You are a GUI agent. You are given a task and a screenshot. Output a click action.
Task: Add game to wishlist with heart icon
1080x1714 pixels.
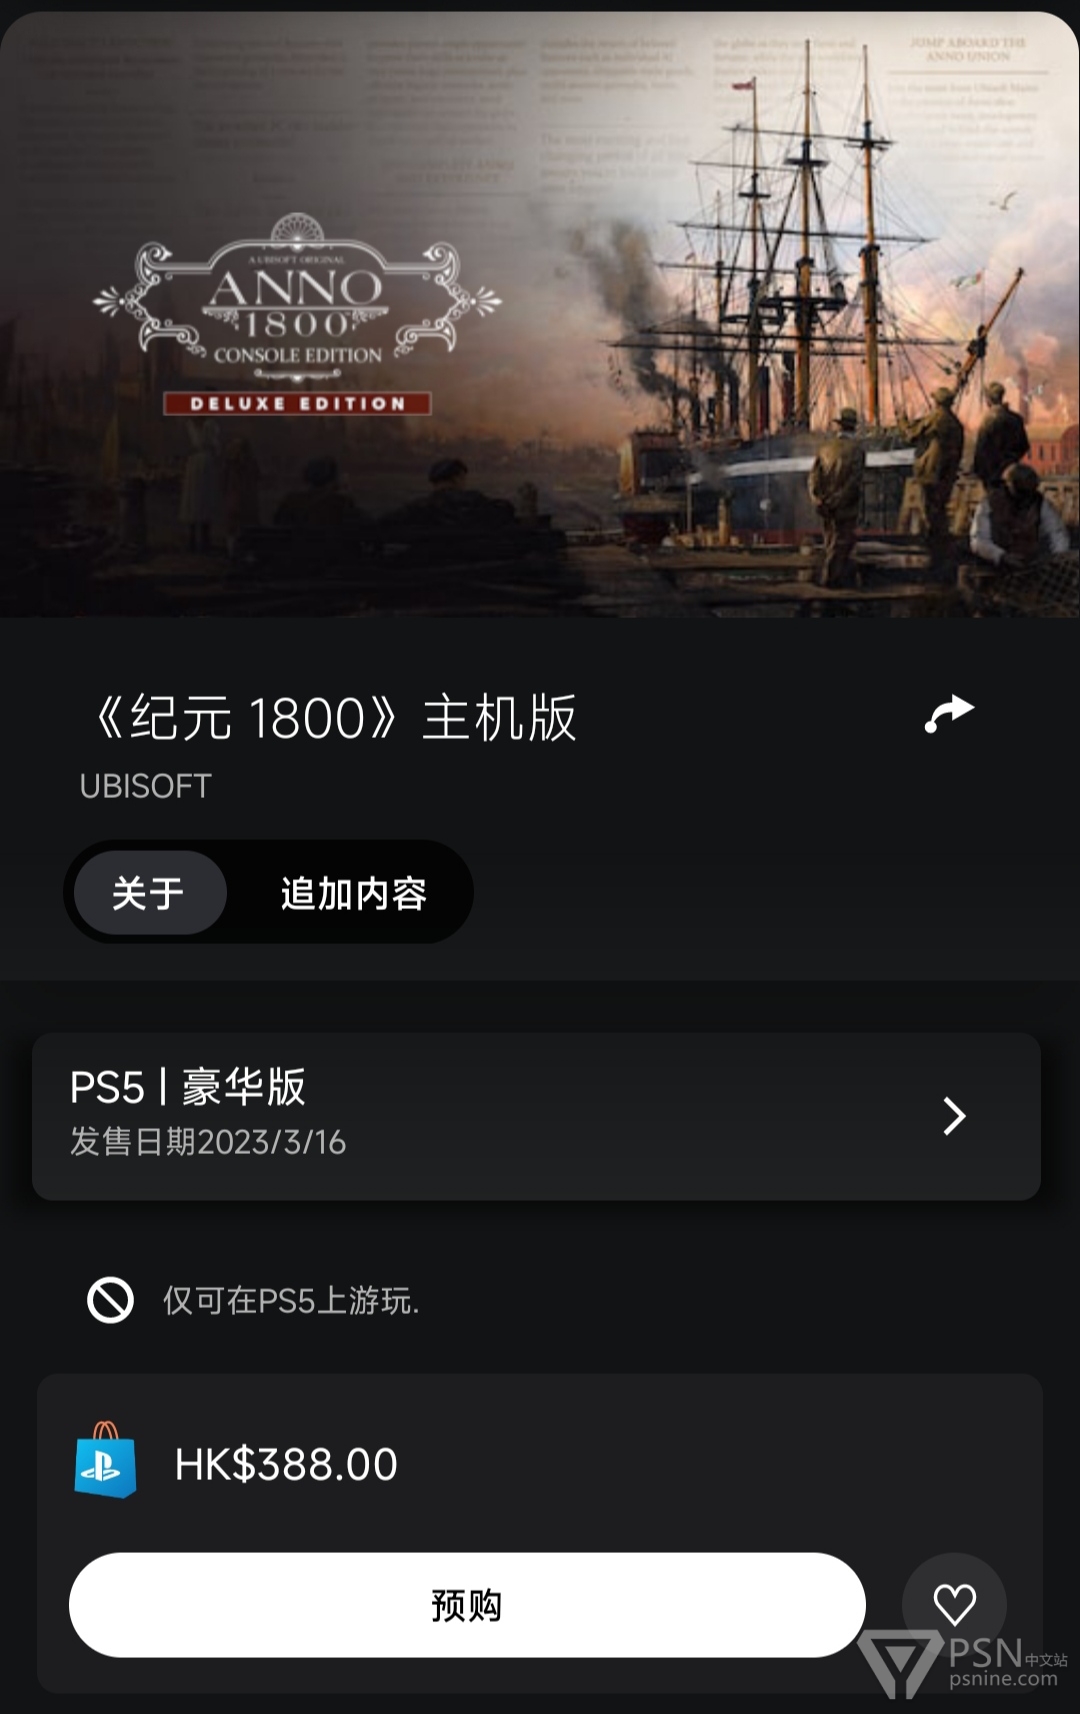pyautogui.click(x=954, y=1605)
